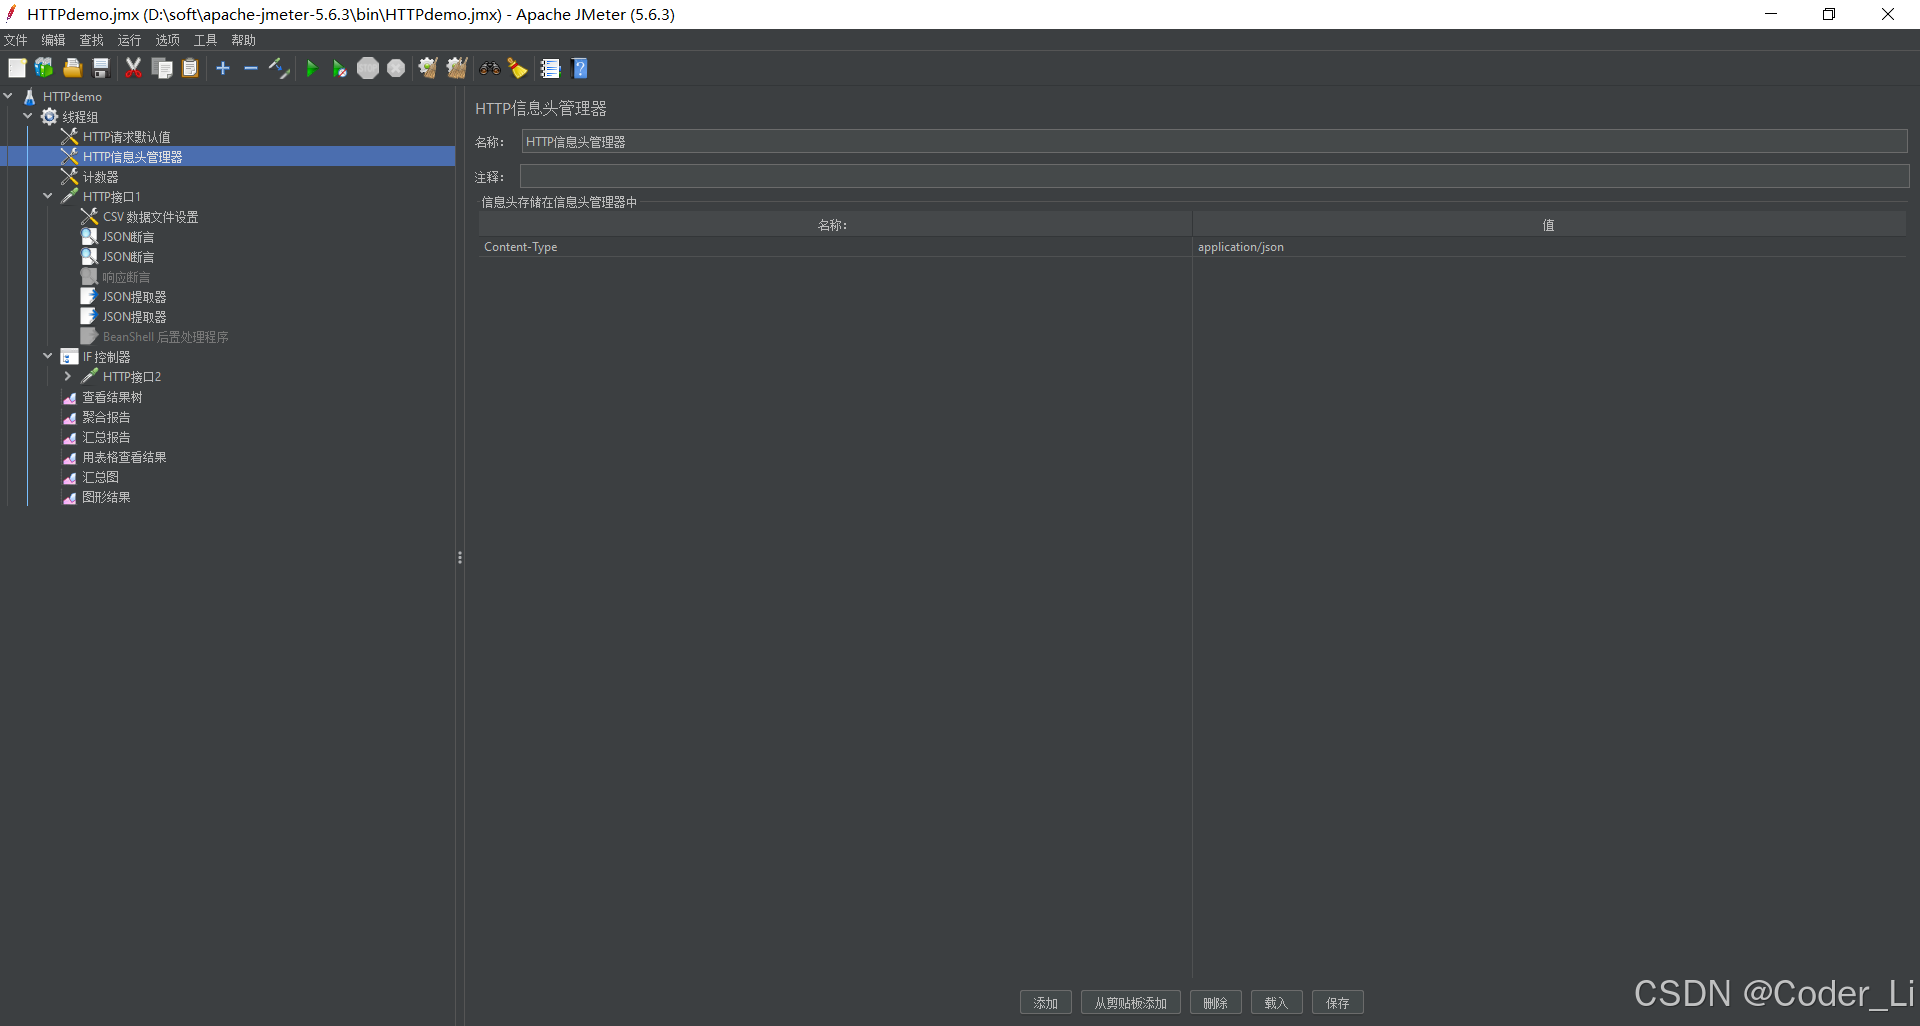Collapse the IF控制器 node
The width and height of the screenshot is (1920, 1026).
(48, 356)
